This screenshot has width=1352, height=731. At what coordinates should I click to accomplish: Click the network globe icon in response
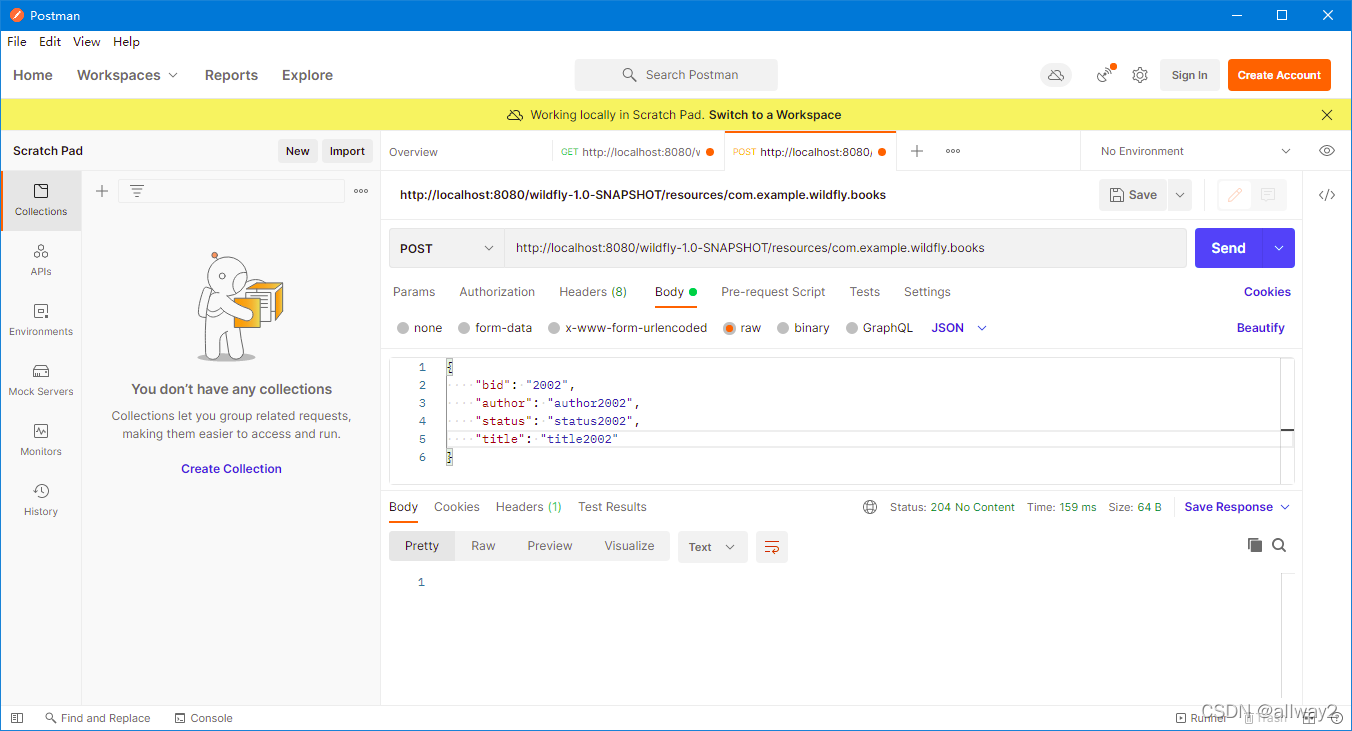pyautogui.click(x=870, y=507)
